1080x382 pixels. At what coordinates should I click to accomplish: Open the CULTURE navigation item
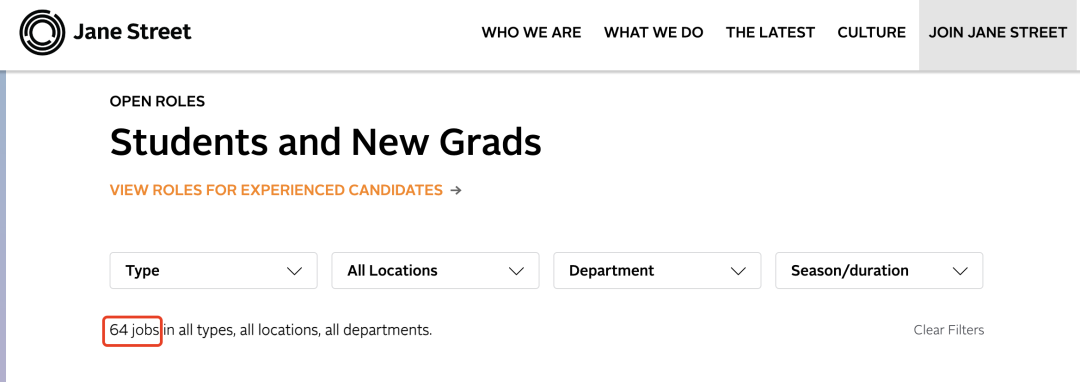[871, 32]
